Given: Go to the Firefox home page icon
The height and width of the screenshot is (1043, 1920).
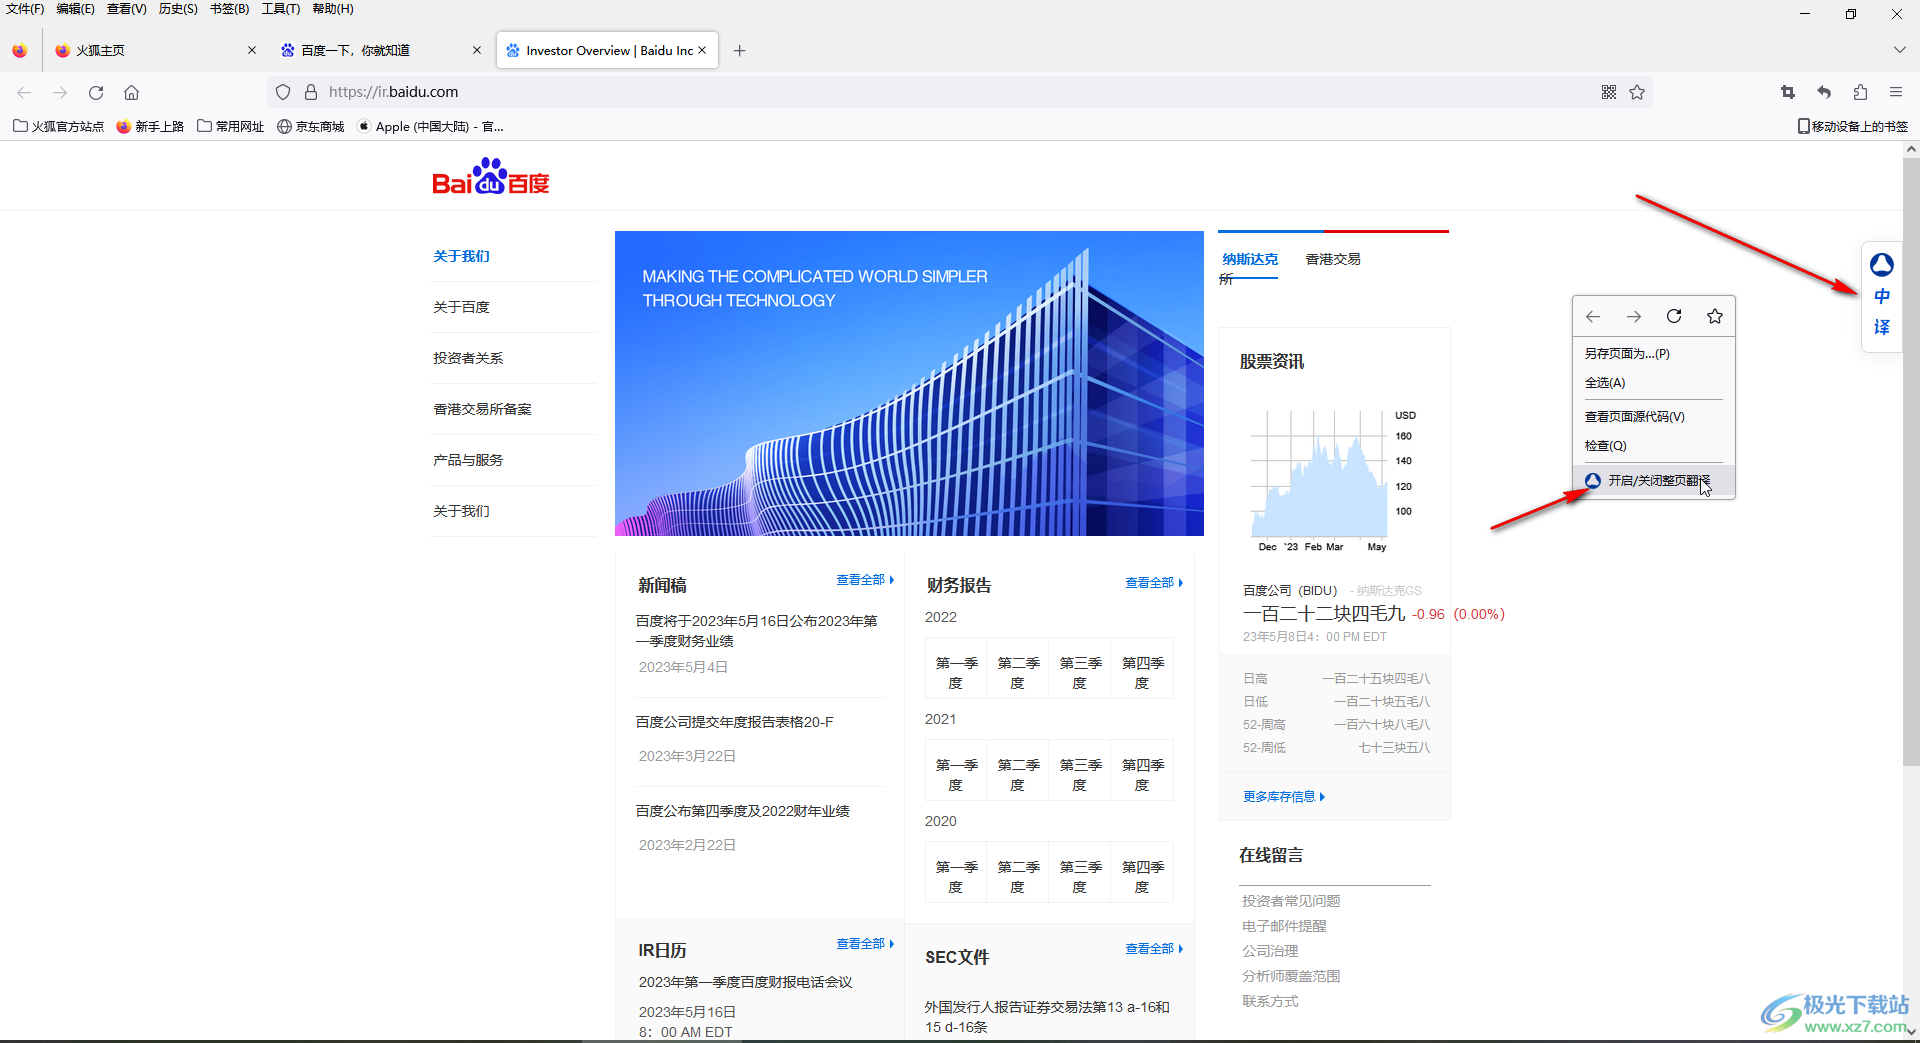Looking at the screenshot, I should coord(131,92).
